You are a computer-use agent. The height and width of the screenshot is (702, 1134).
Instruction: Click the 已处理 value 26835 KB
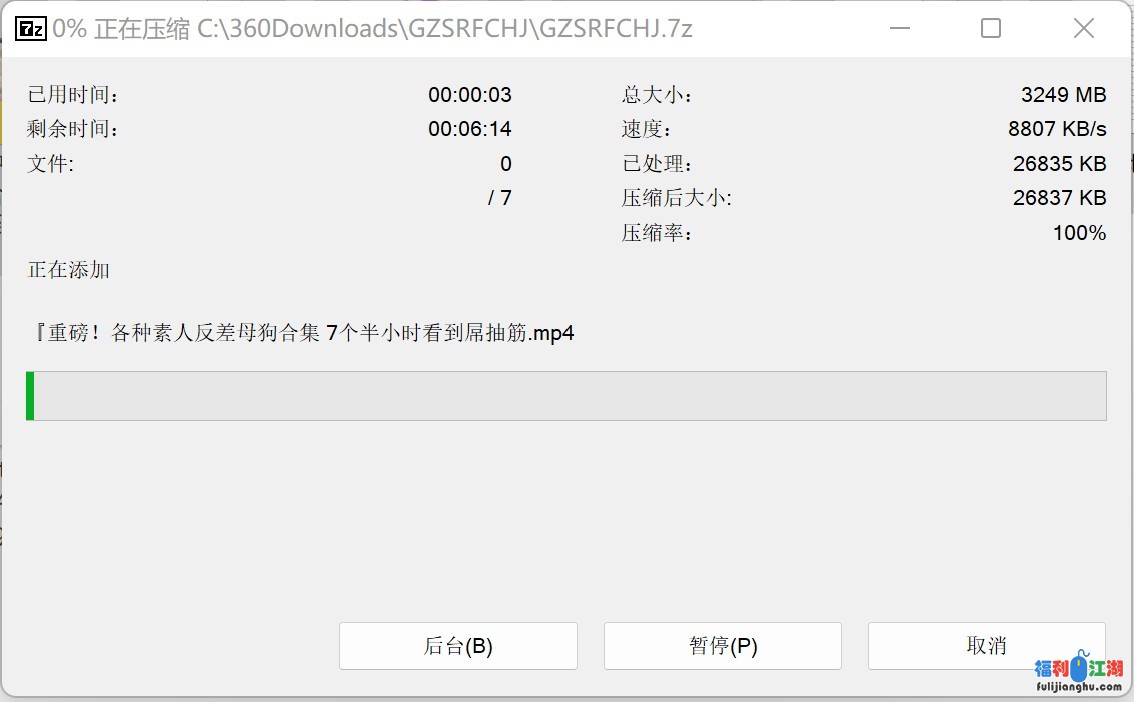pos(1059,163)
